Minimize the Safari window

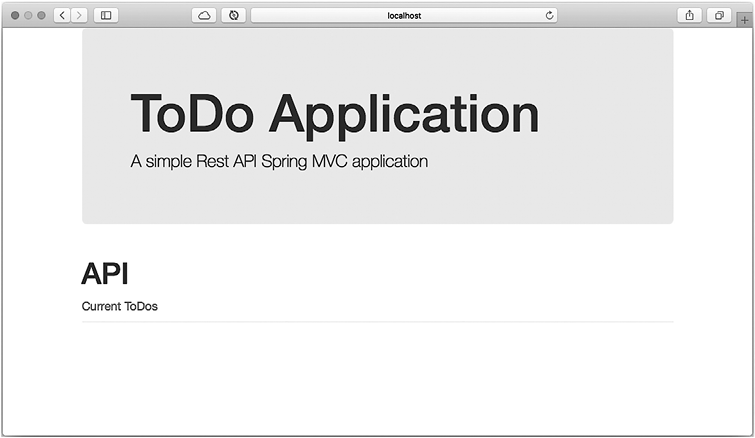click(x=28, y=15)
